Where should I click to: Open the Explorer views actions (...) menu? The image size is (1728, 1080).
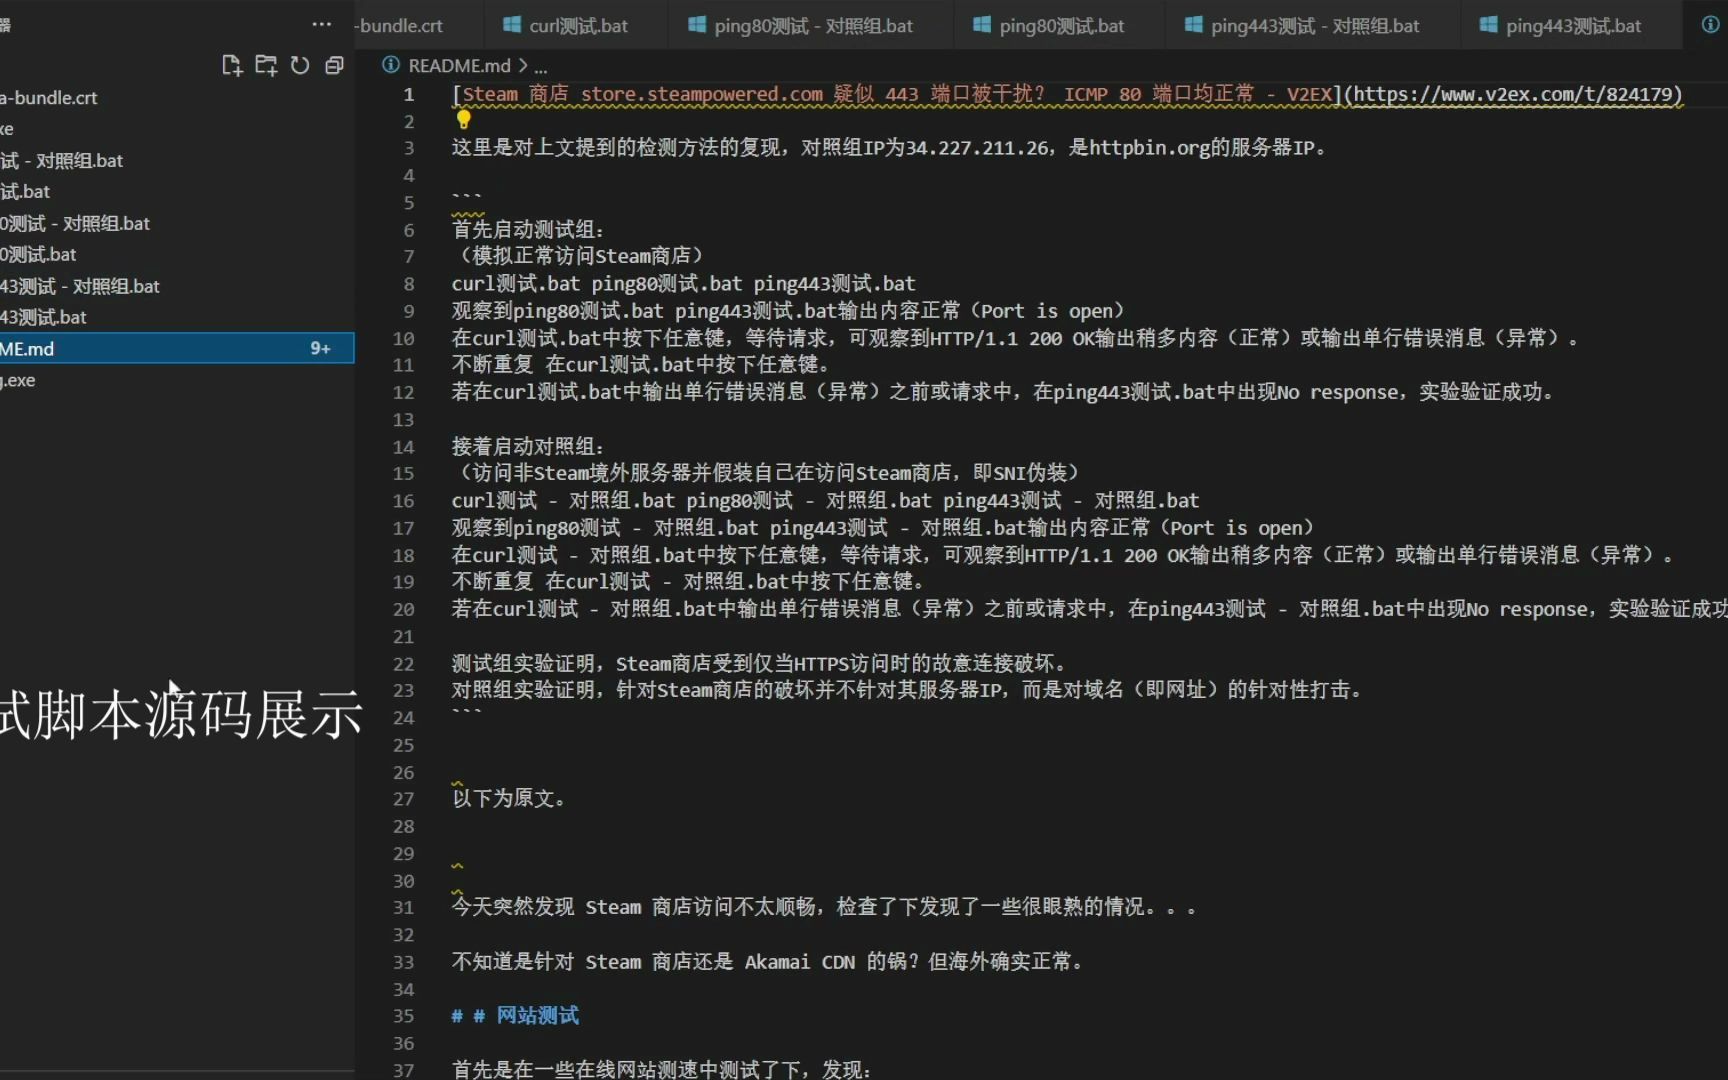pos(321,25)
